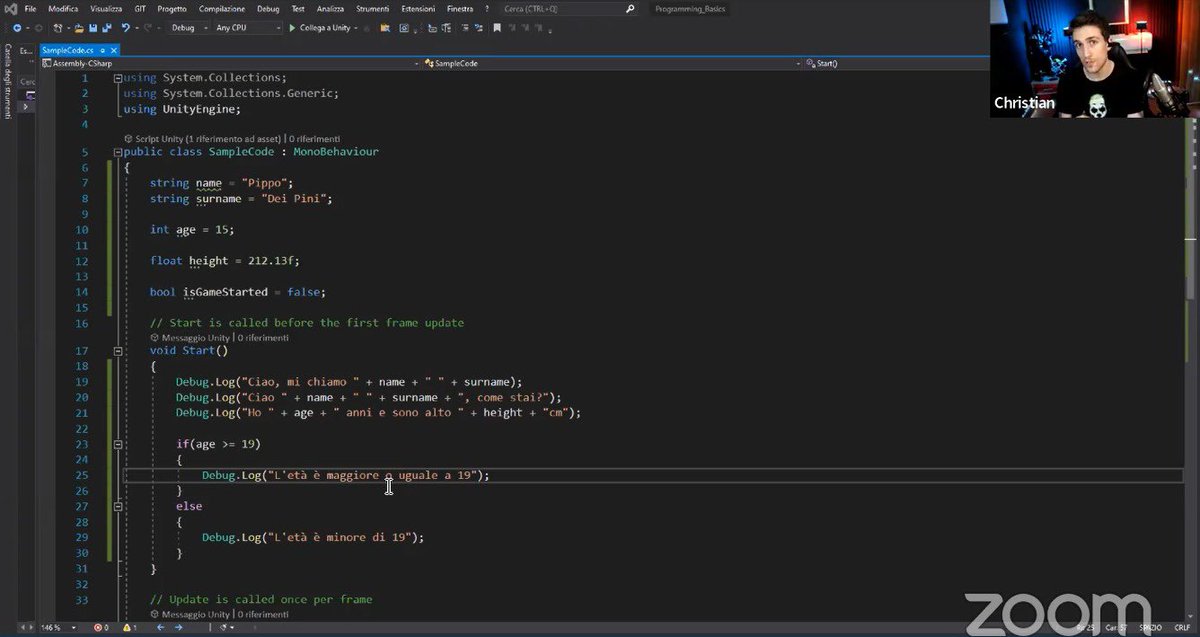1200x637 pixels.
Task: Click the navigate backward toolbar icon
Action: (x=17, y=28)
